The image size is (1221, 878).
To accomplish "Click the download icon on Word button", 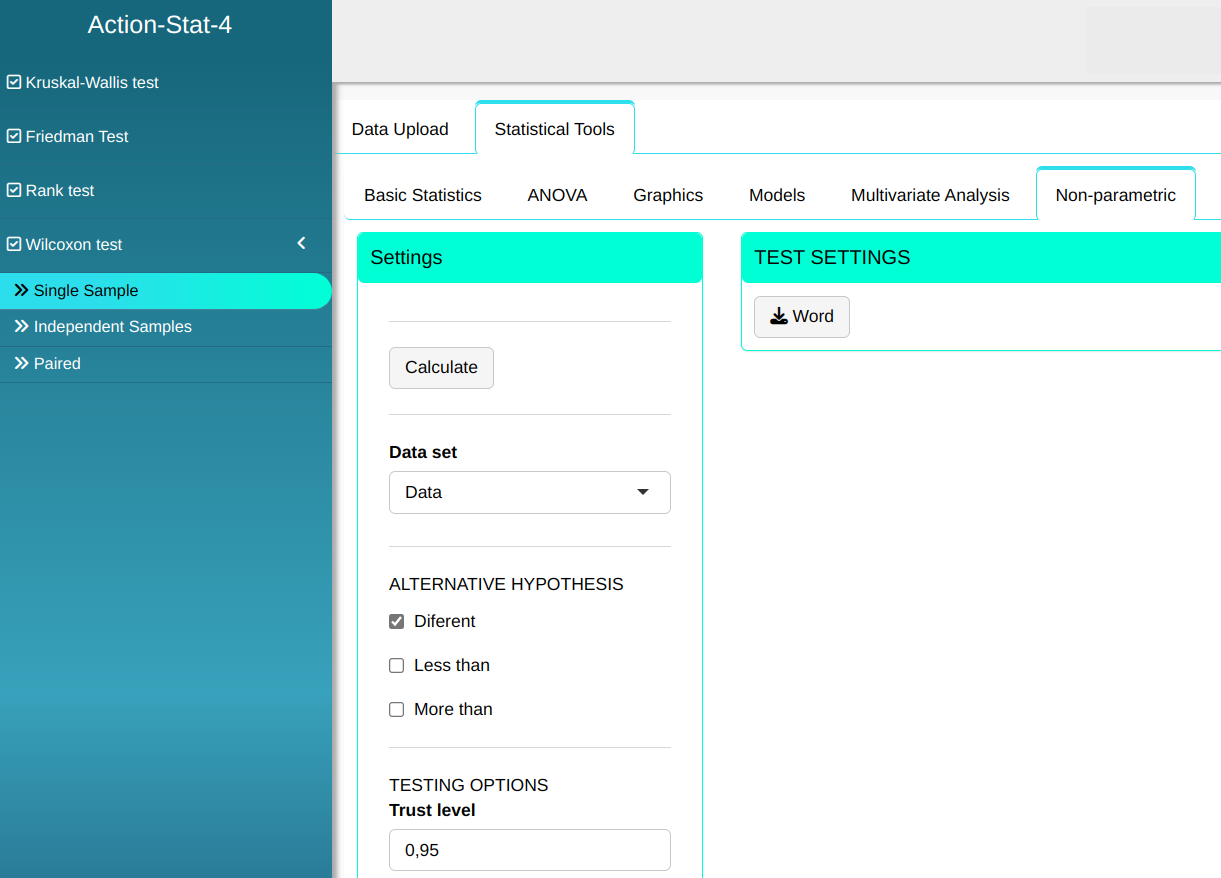I will point(779,317).
